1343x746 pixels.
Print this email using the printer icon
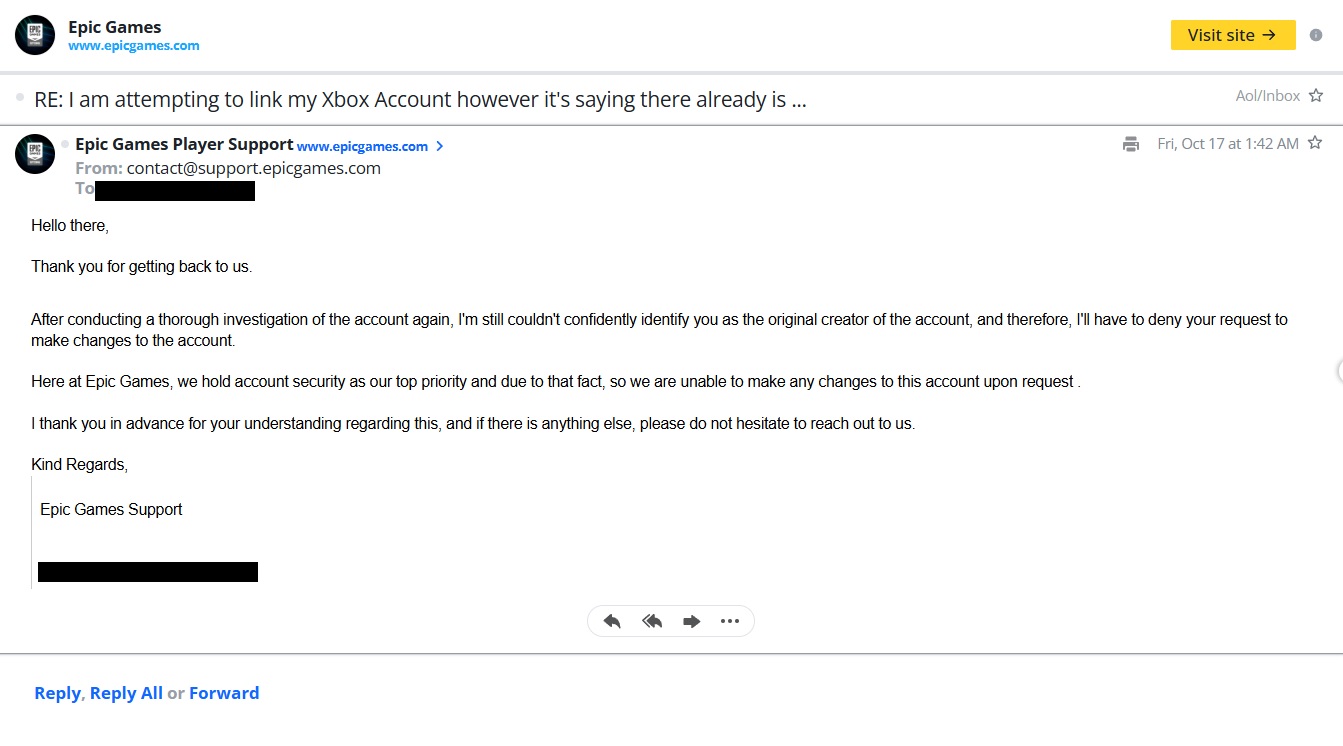pyautogui.click(x=1131, y=144)
